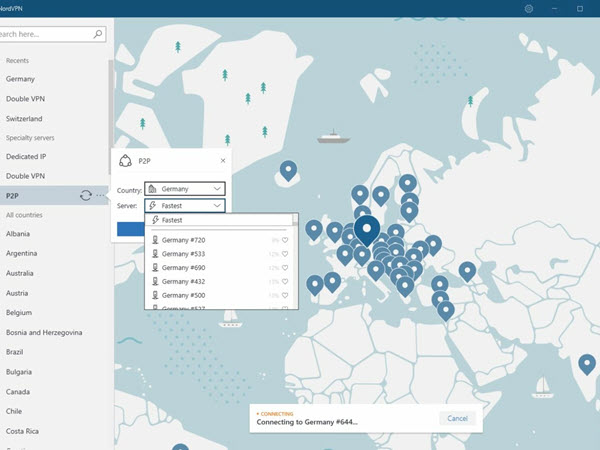The image size is (600, 450).
Task: Select Austria in country list
Action: 17,293
